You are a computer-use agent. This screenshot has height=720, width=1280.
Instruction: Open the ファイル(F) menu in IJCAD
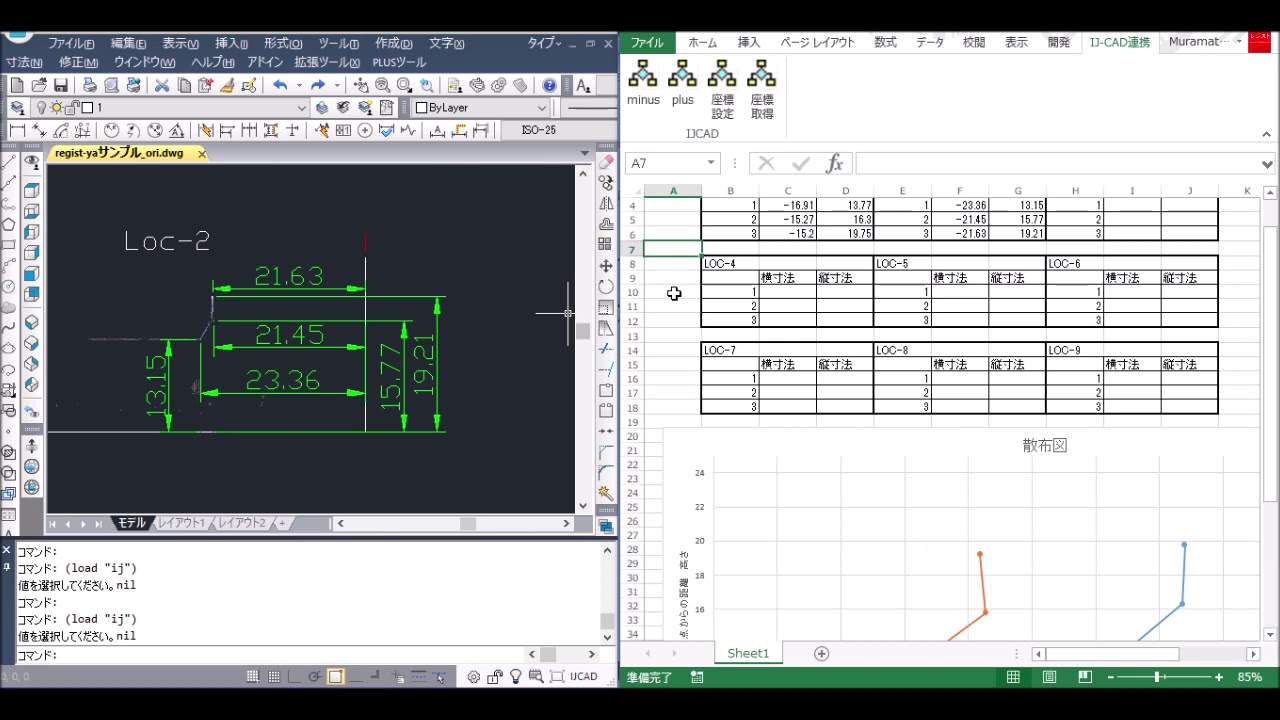click(x=71, y=44)
